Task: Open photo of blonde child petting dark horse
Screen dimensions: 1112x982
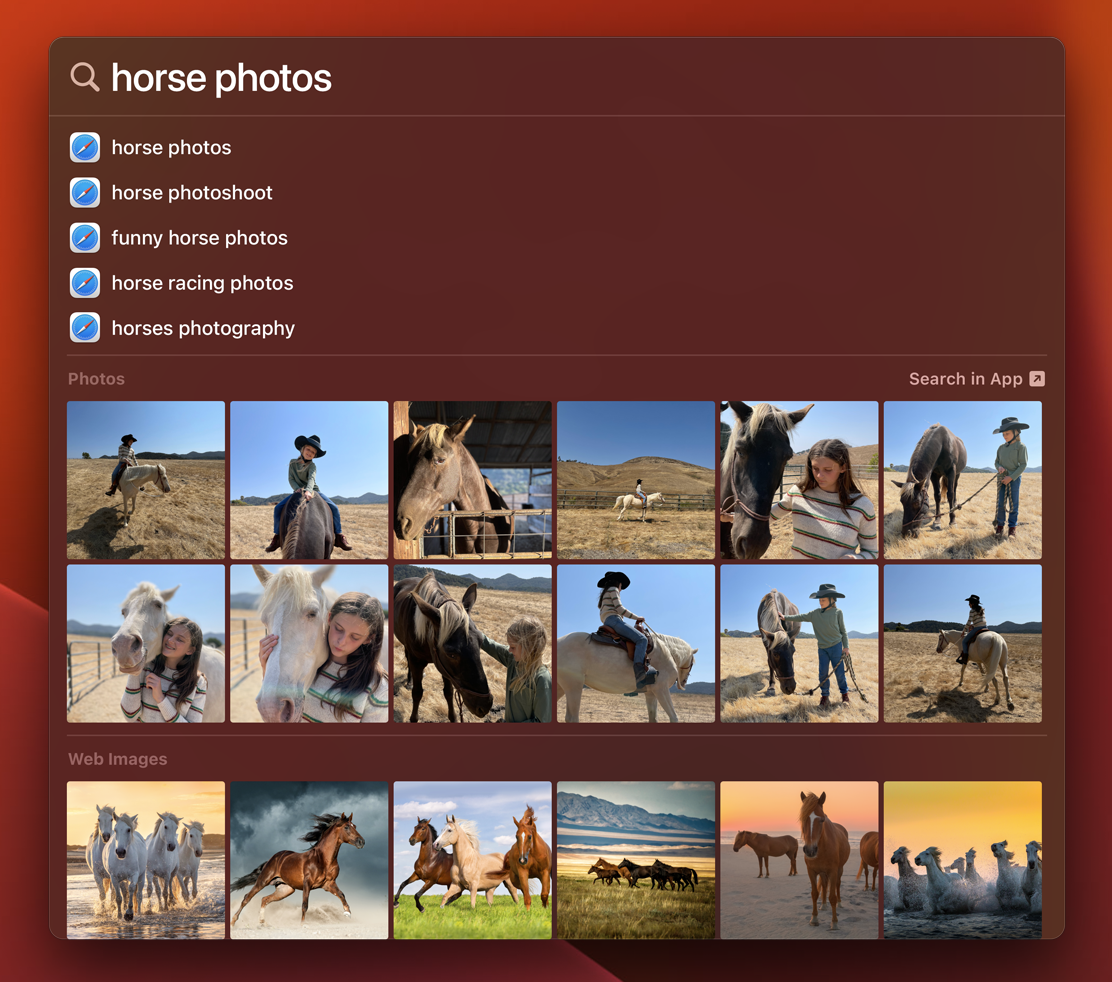Action: 473,644
